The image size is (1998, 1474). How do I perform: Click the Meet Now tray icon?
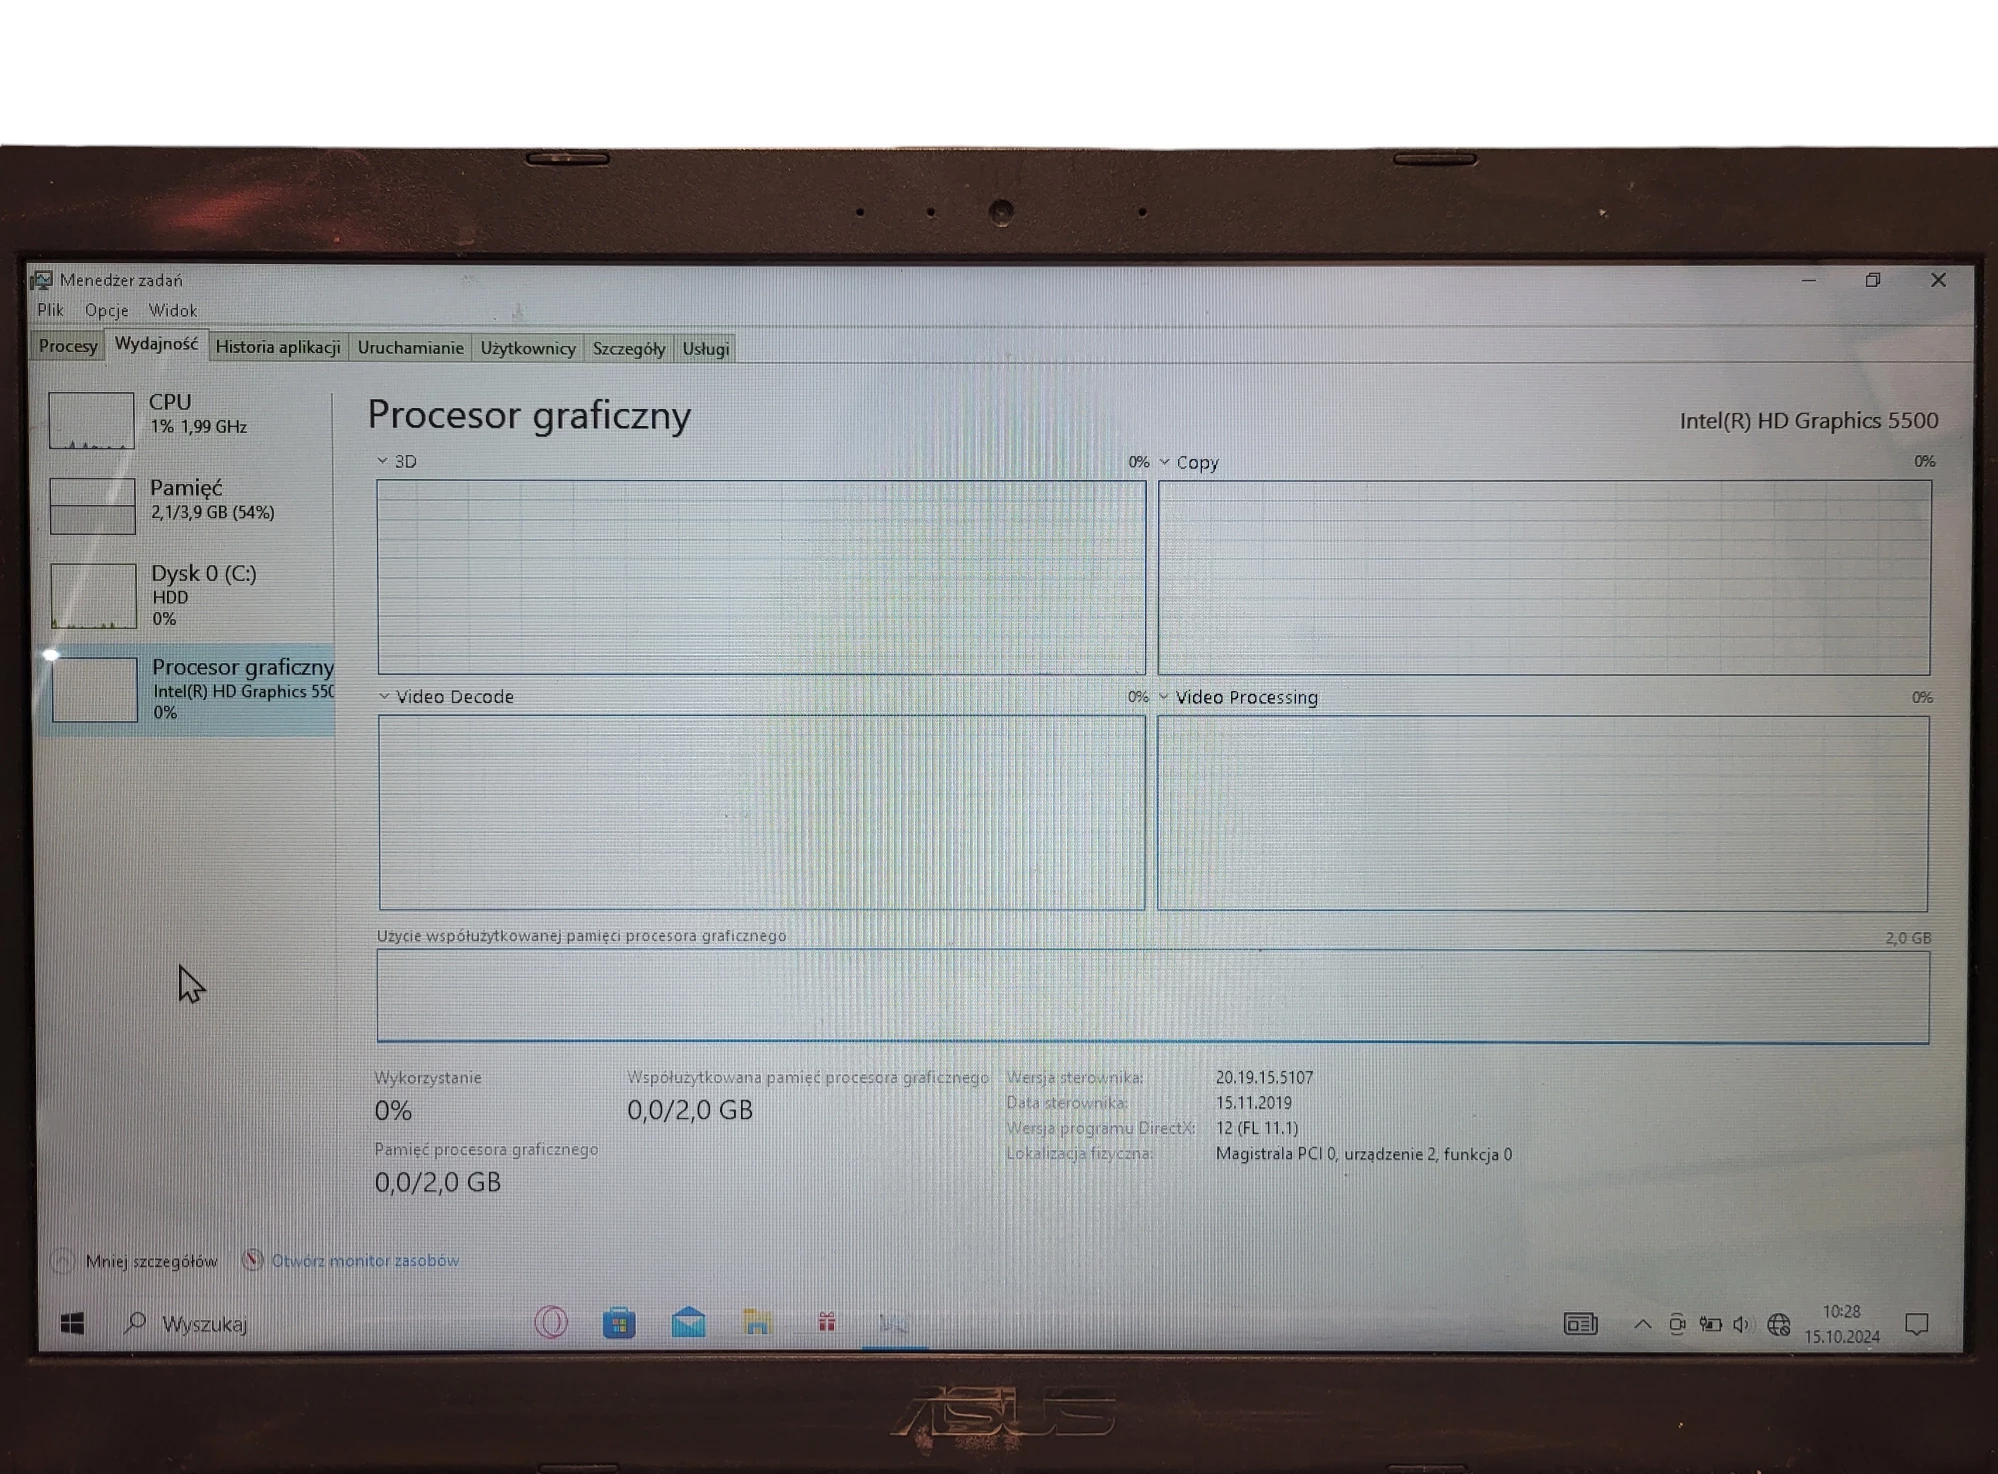(x=1677, y=1324)
